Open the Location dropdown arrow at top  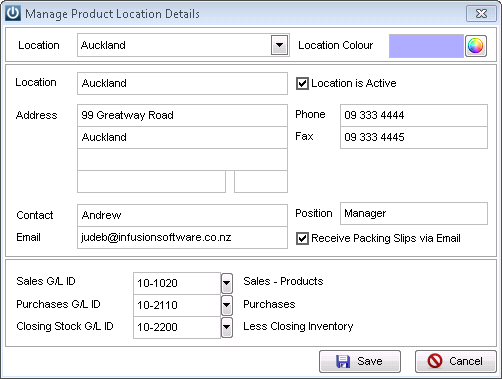point(279,45)
